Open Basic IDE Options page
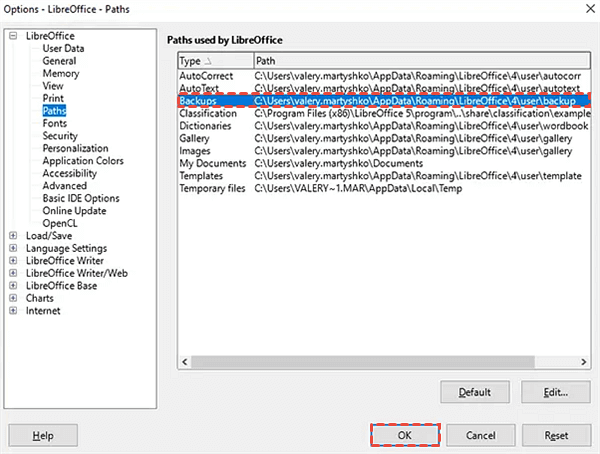 point(81,198)
